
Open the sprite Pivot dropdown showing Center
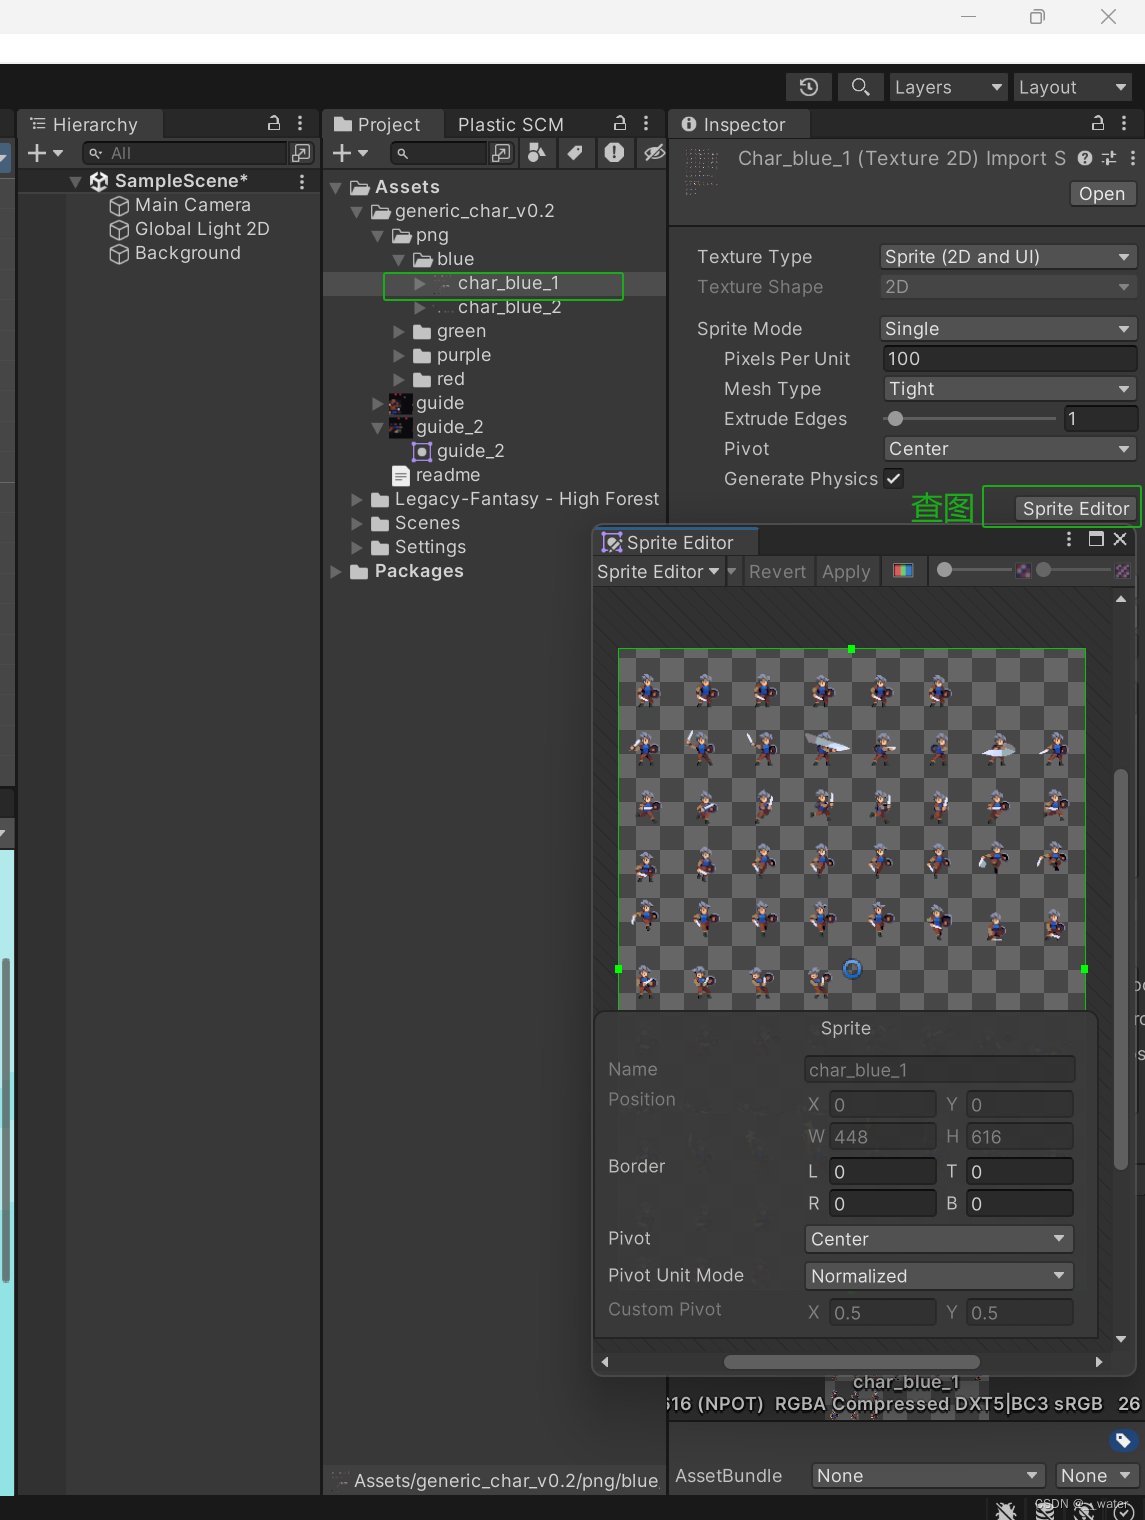[x=939, y=1239]
